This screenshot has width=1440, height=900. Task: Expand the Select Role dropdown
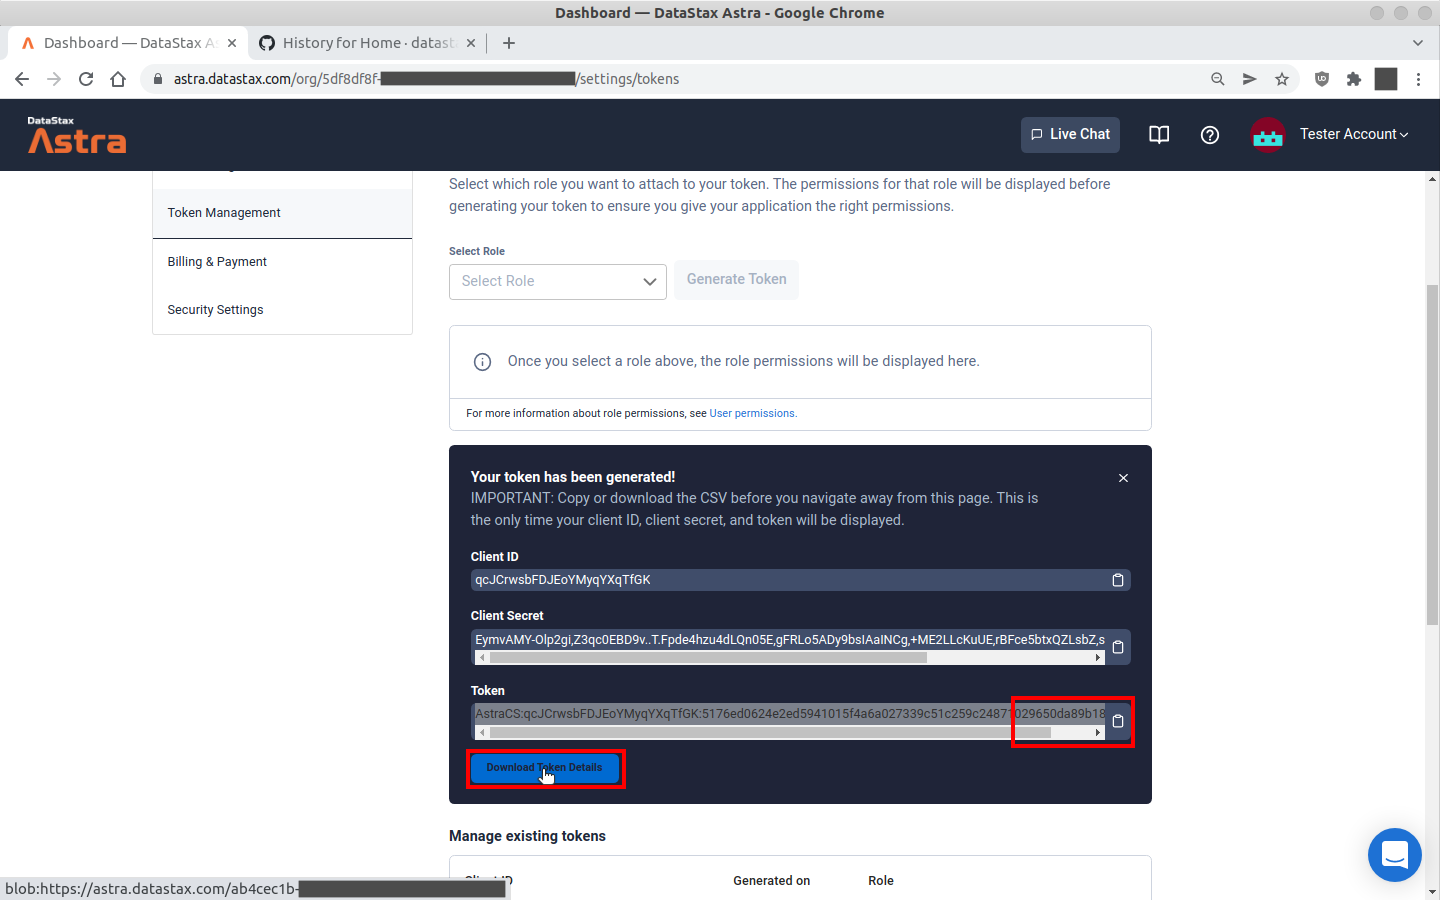tap(557, 281)
